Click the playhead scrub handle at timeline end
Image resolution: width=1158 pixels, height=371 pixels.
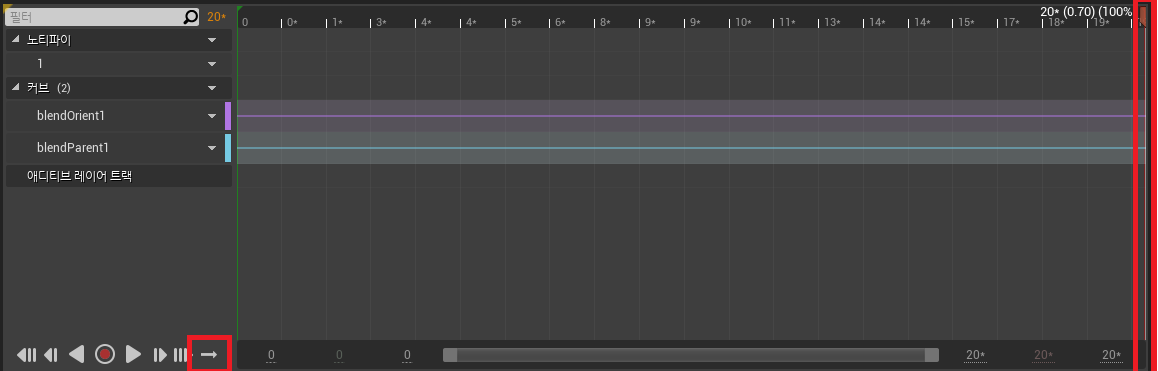pos(1143,16)
